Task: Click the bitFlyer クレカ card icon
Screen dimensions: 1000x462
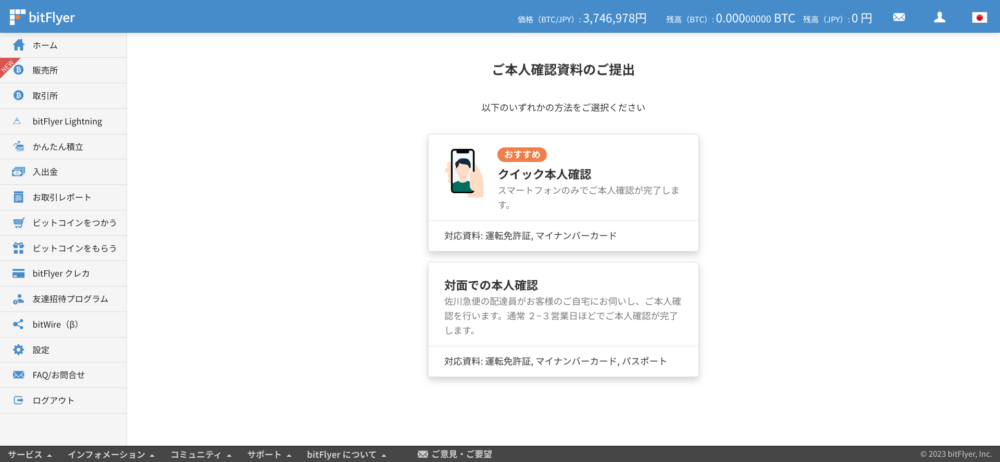Action: coord(18,273)
